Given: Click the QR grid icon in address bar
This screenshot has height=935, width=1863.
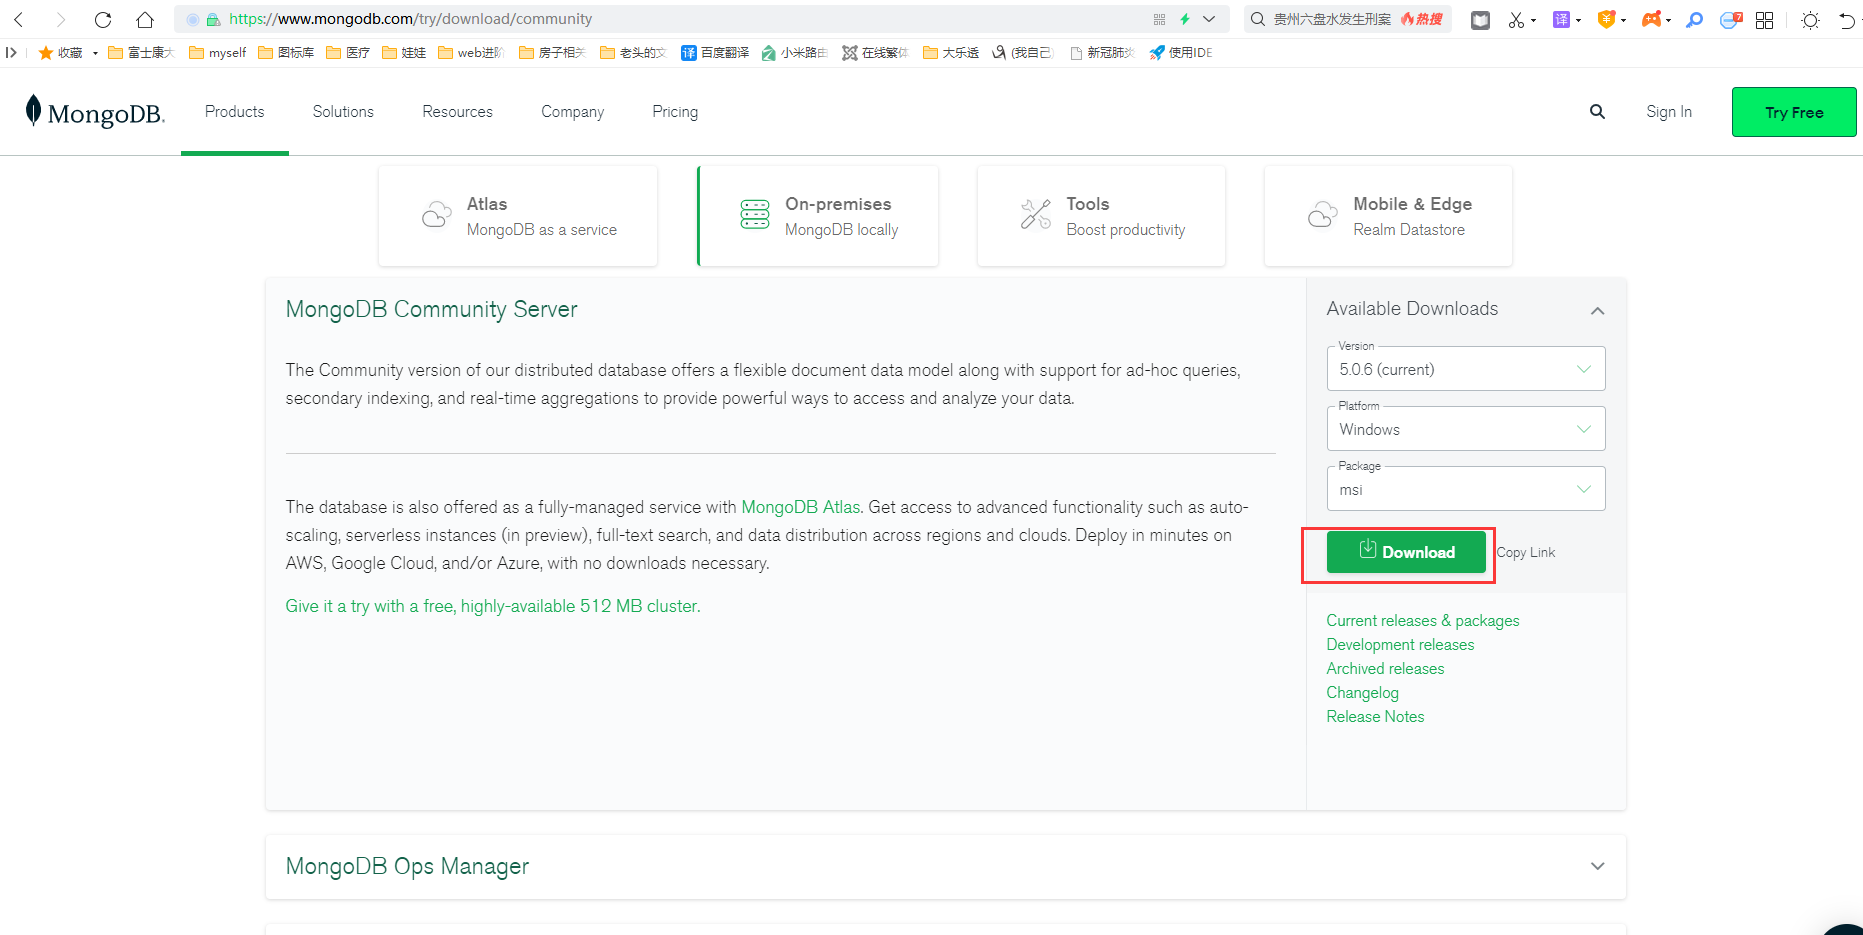Looking at the screenshot, I should 1159,19.
